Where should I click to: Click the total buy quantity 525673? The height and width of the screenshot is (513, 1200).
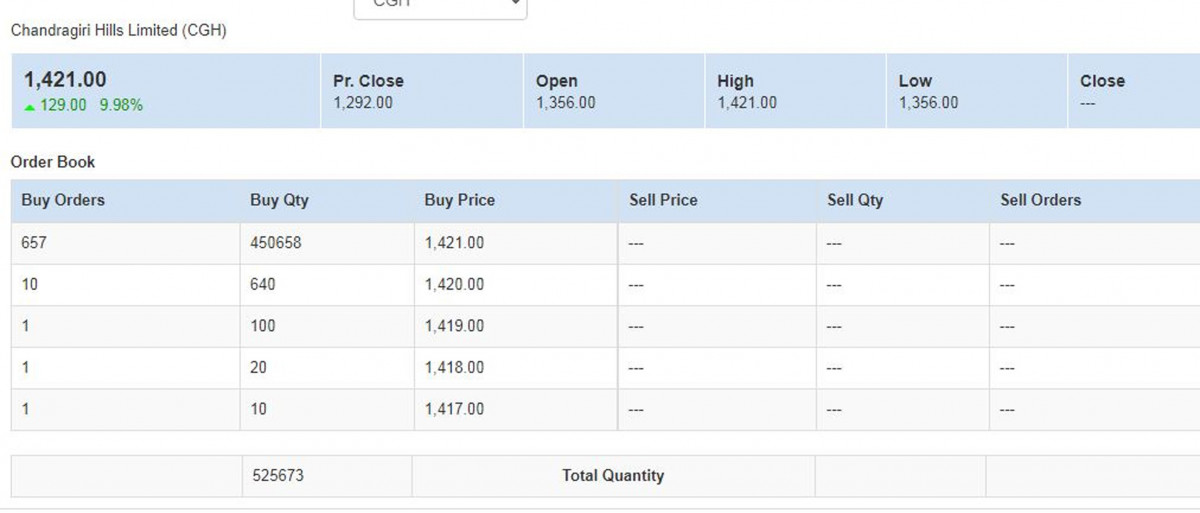click(277, 476)
